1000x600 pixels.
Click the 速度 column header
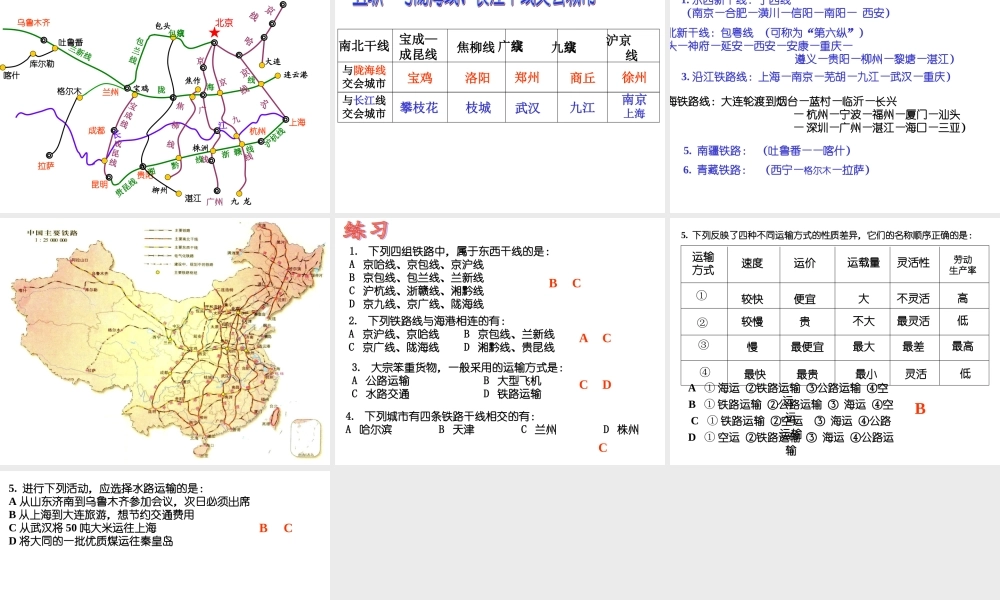[752, 263]
